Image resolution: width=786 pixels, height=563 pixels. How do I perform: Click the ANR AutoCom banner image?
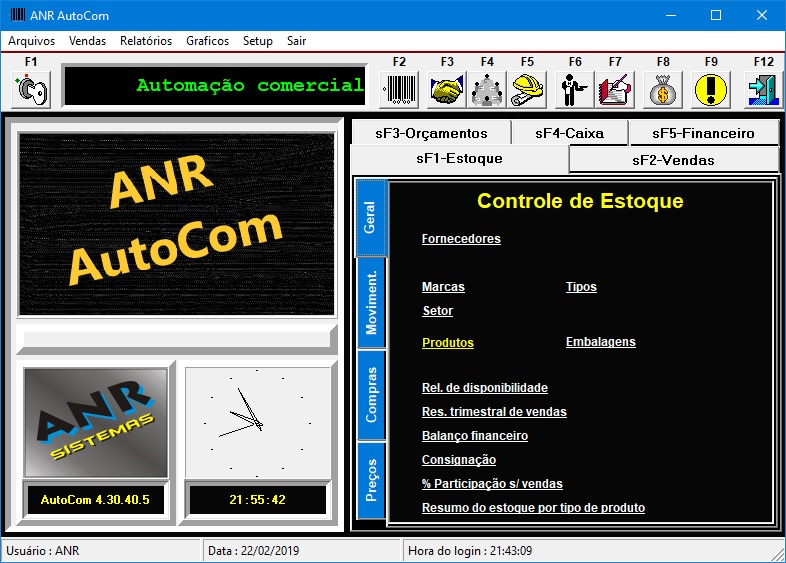coord(176,224)
